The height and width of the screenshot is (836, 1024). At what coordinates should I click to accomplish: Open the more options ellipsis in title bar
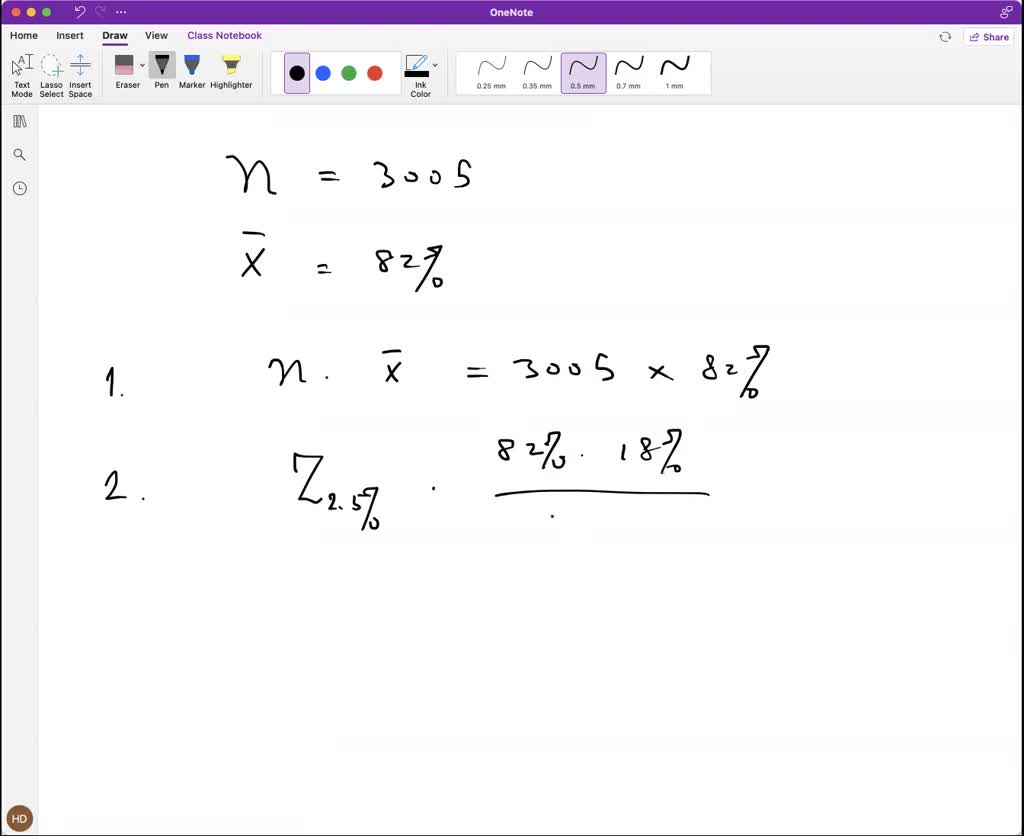click(121, 12)
